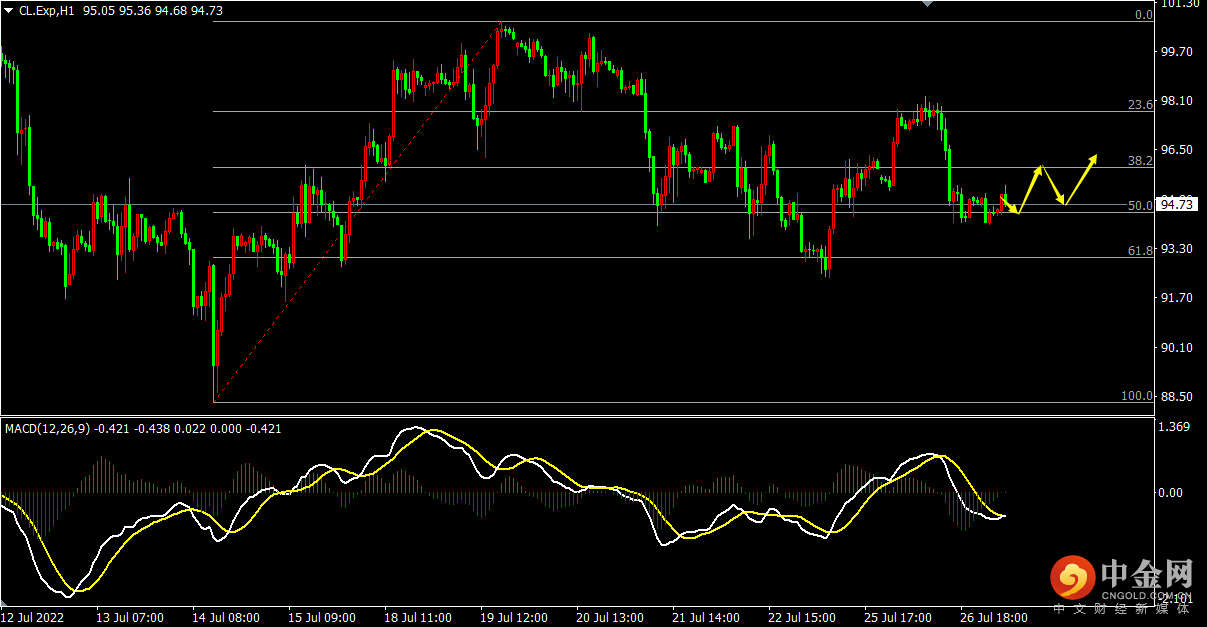1207x627 pixels.
Task: Click the 20 Jul 13:00 time label
Action: (x=610, y=618)
